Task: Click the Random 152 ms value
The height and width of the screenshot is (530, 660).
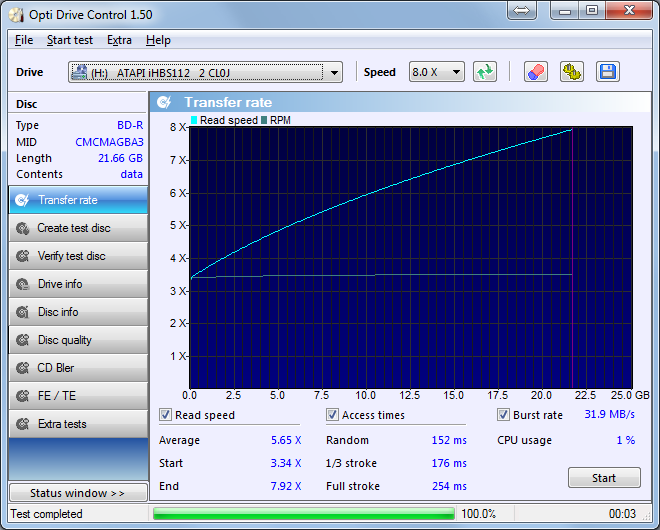Action: pos(449,440)
